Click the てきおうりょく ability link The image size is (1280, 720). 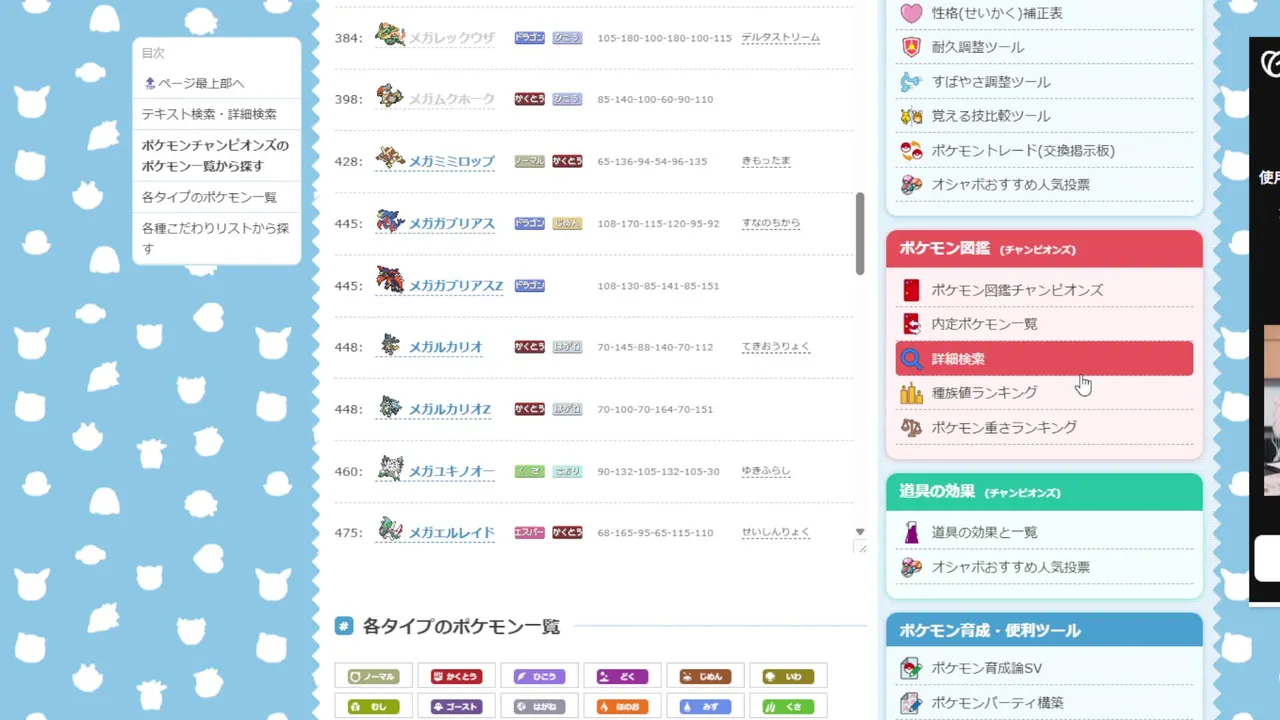(x=775, y=347)
